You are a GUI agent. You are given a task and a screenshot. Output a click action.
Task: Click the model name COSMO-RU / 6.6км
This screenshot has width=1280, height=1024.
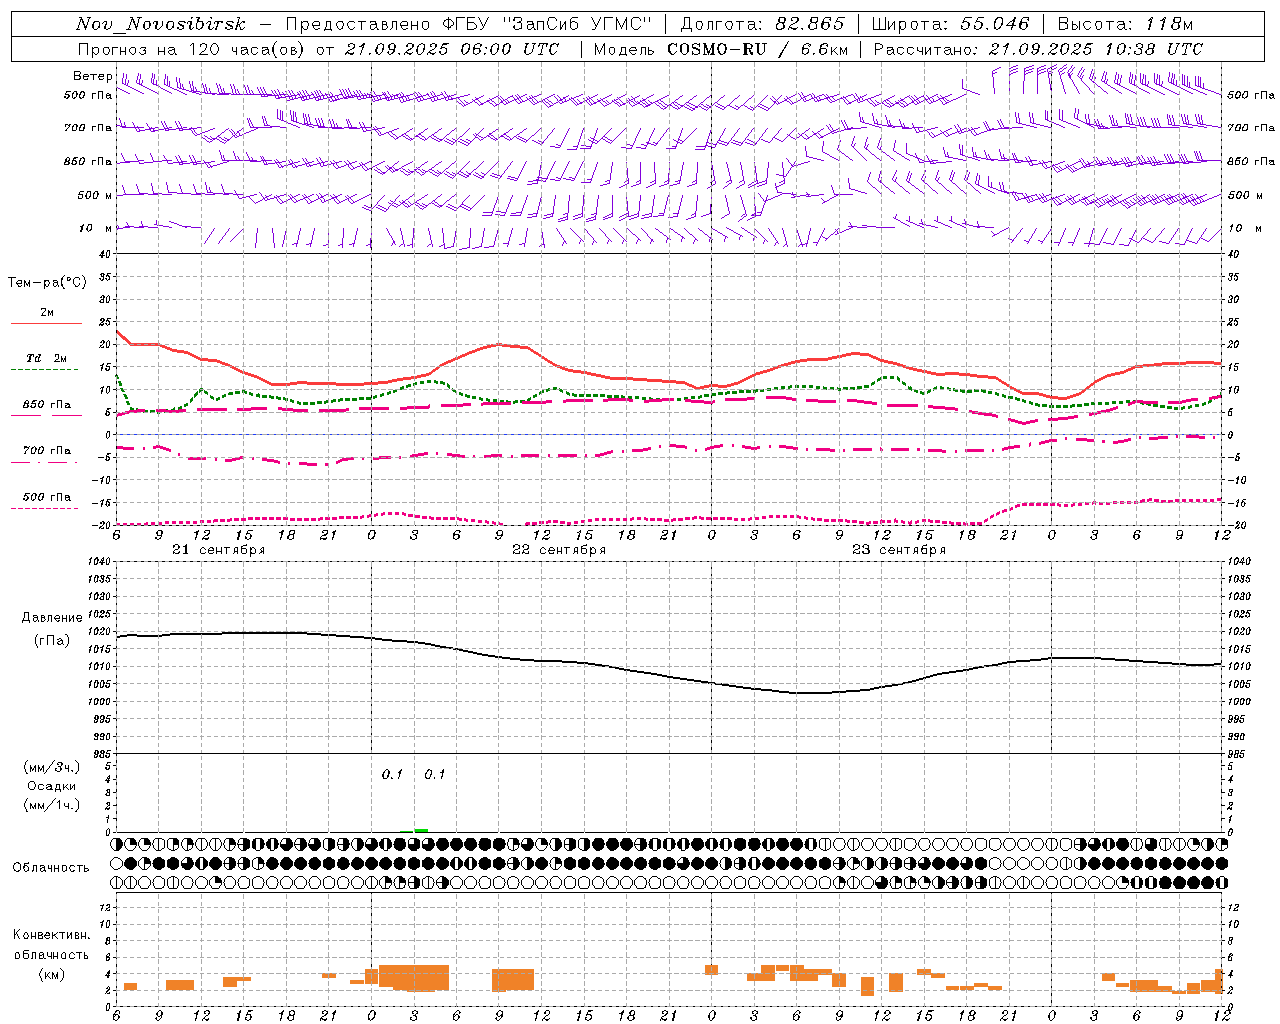click(758, 49)
